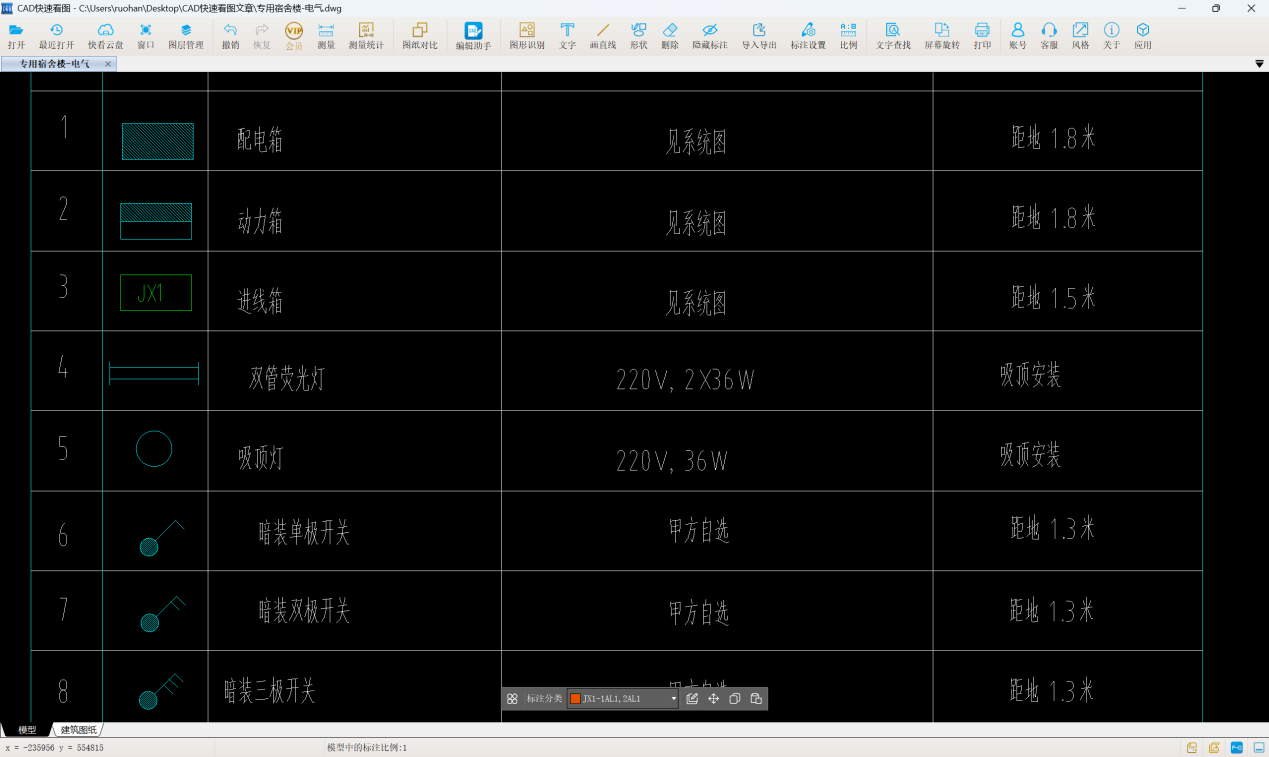Click the 会员 VIP button
The image size is (1269, 757).
point(294,36)
